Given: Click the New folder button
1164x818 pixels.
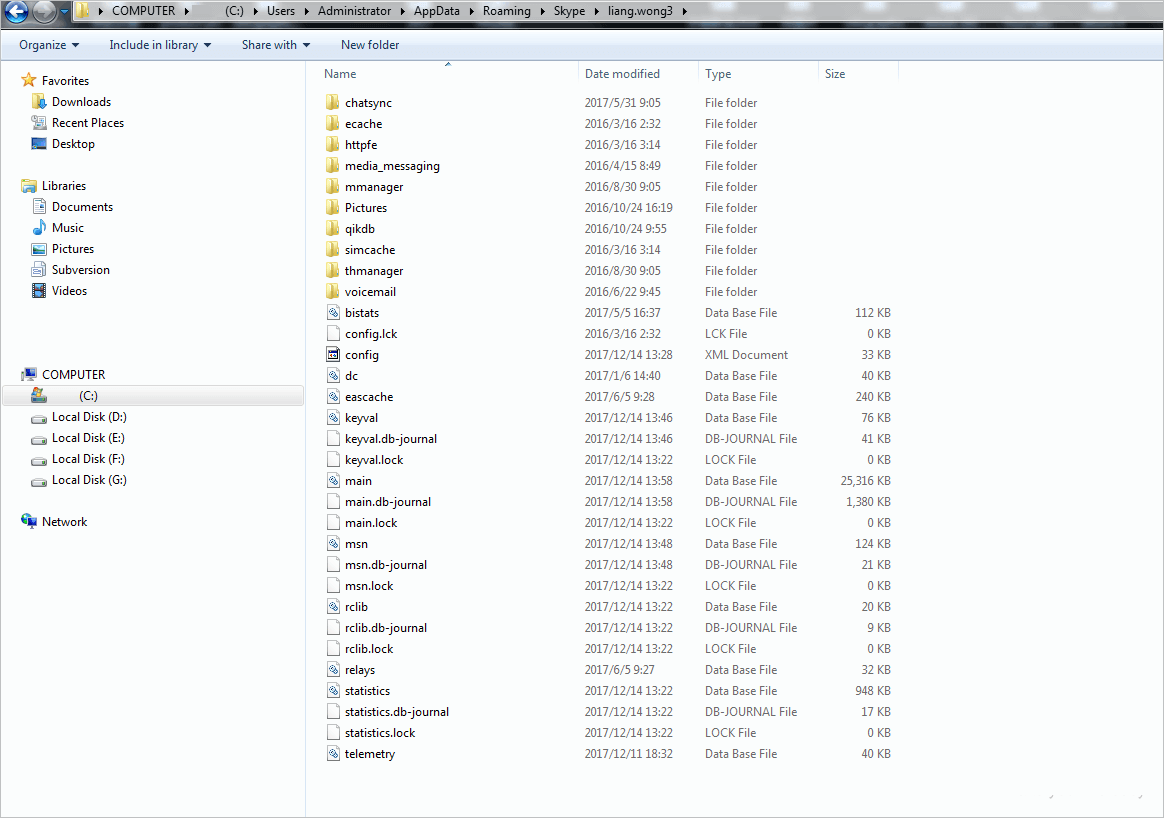Looking at the screenshot, I should tap(369, 44).
